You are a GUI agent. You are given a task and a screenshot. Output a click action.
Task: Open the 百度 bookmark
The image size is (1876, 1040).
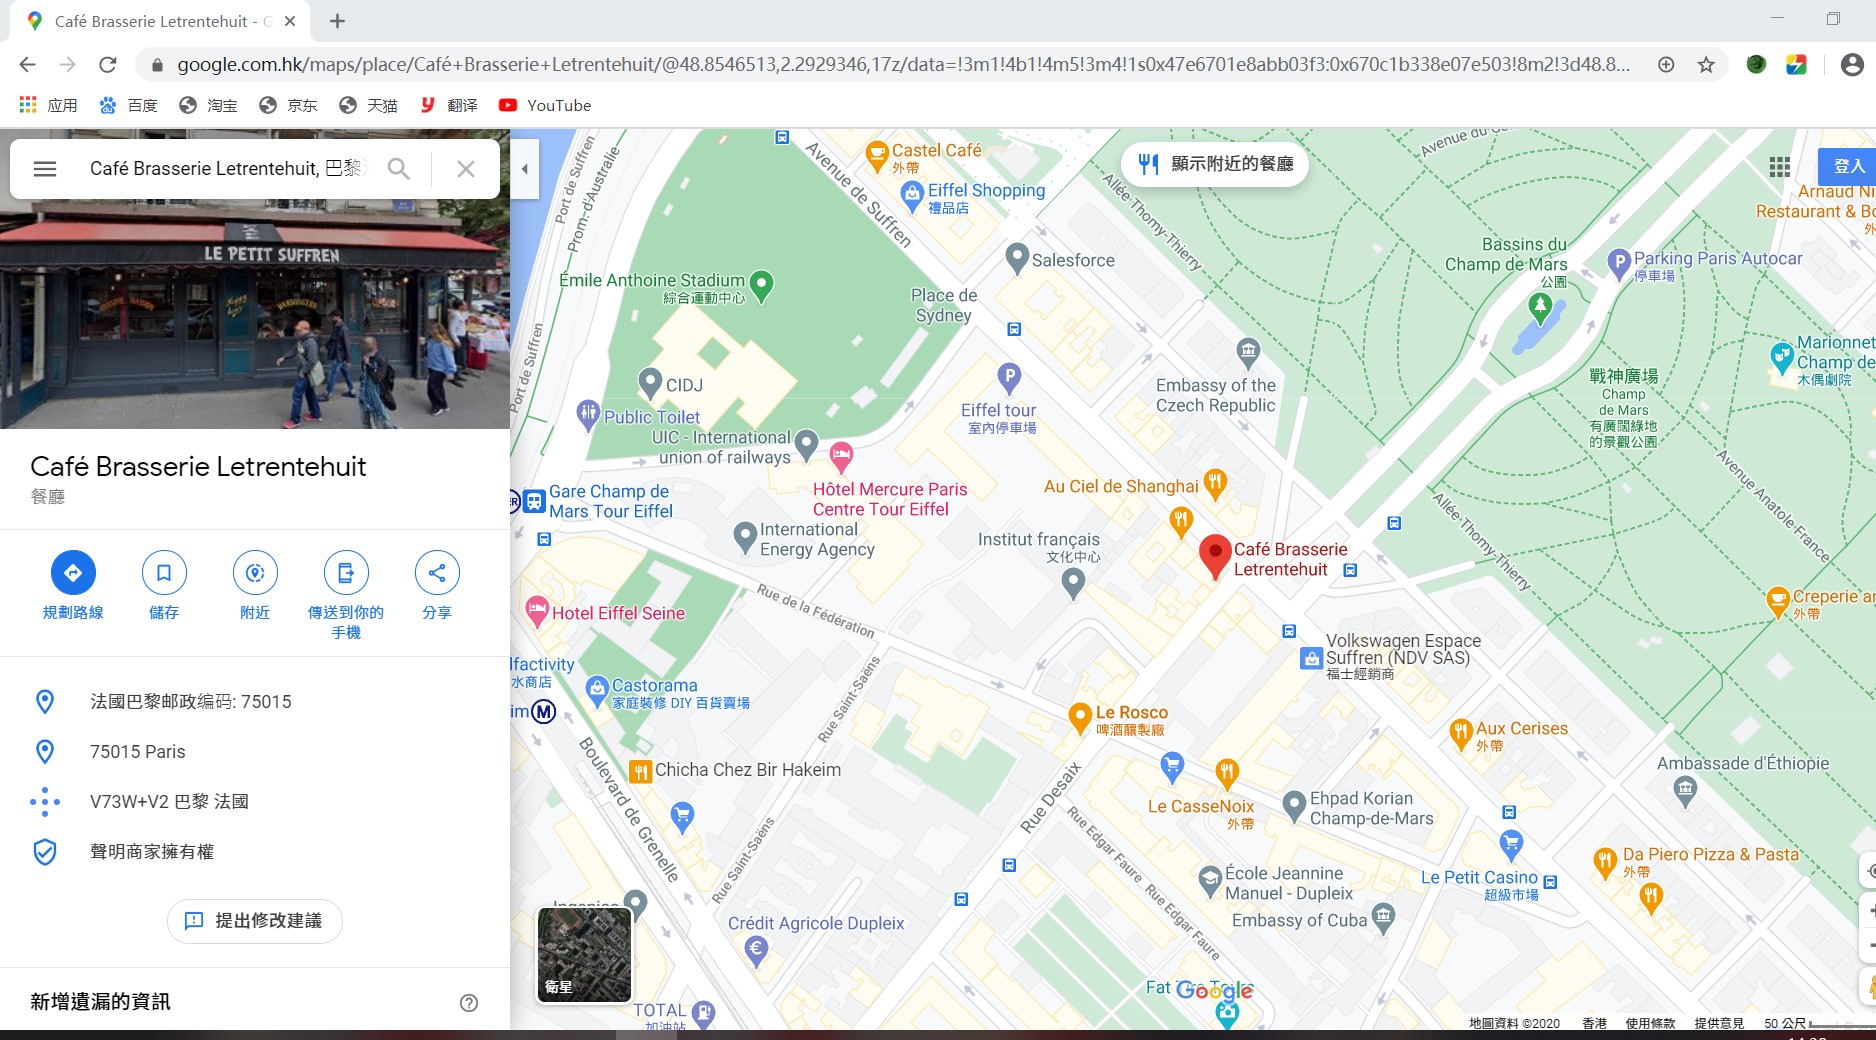[x=128, y=105]
